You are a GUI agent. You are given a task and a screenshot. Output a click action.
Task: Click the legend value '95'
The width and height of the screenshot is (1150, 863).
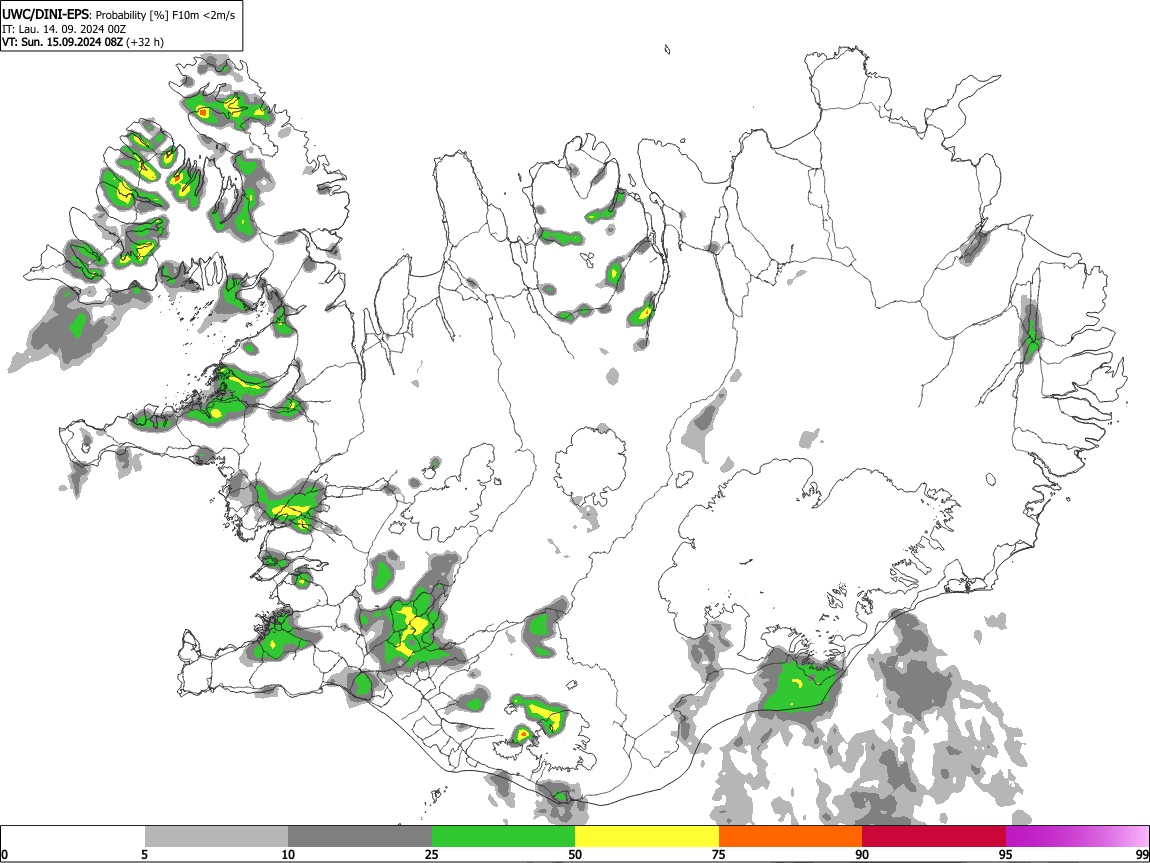click(x=1005, y=854)
